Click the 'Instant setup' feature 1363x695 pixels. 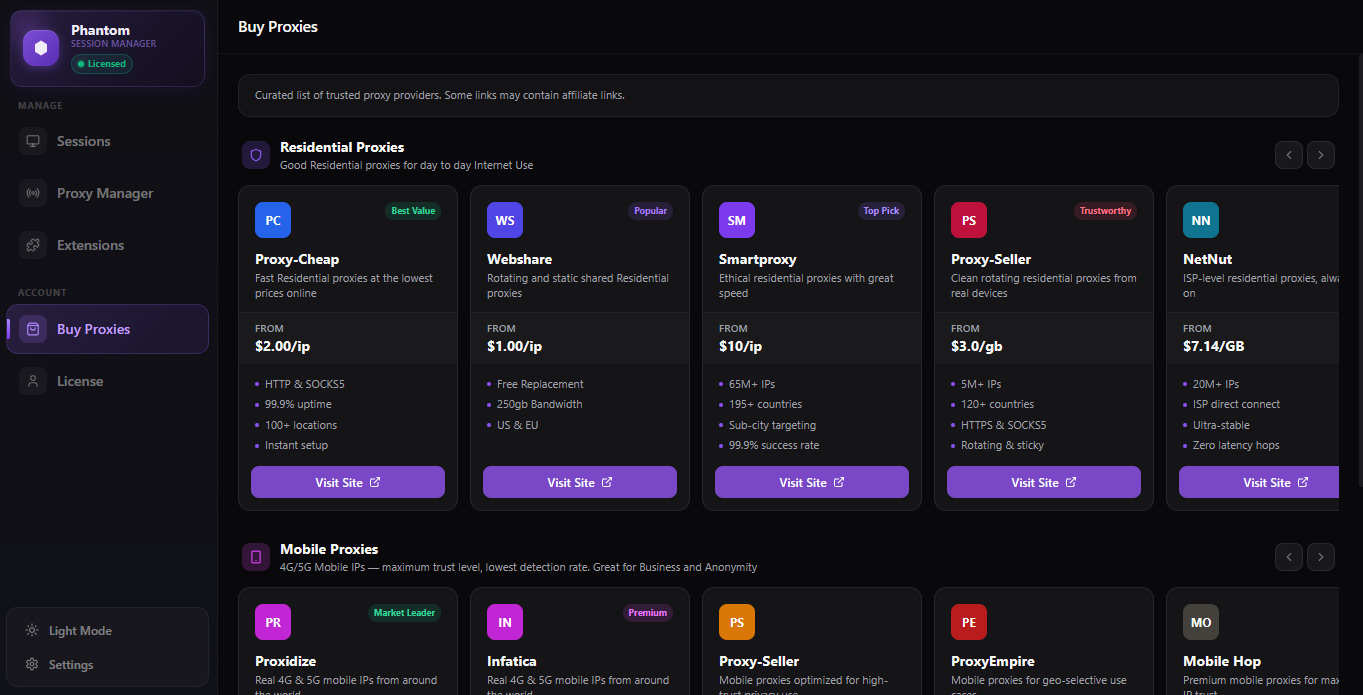pyautogui.click(x=296, y=445)
